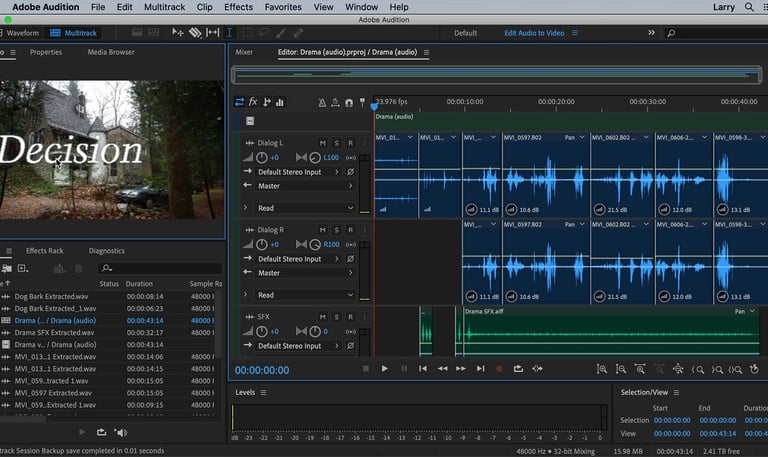Switch to Multitrack view
768x457 pixels.
click(74, 33)
